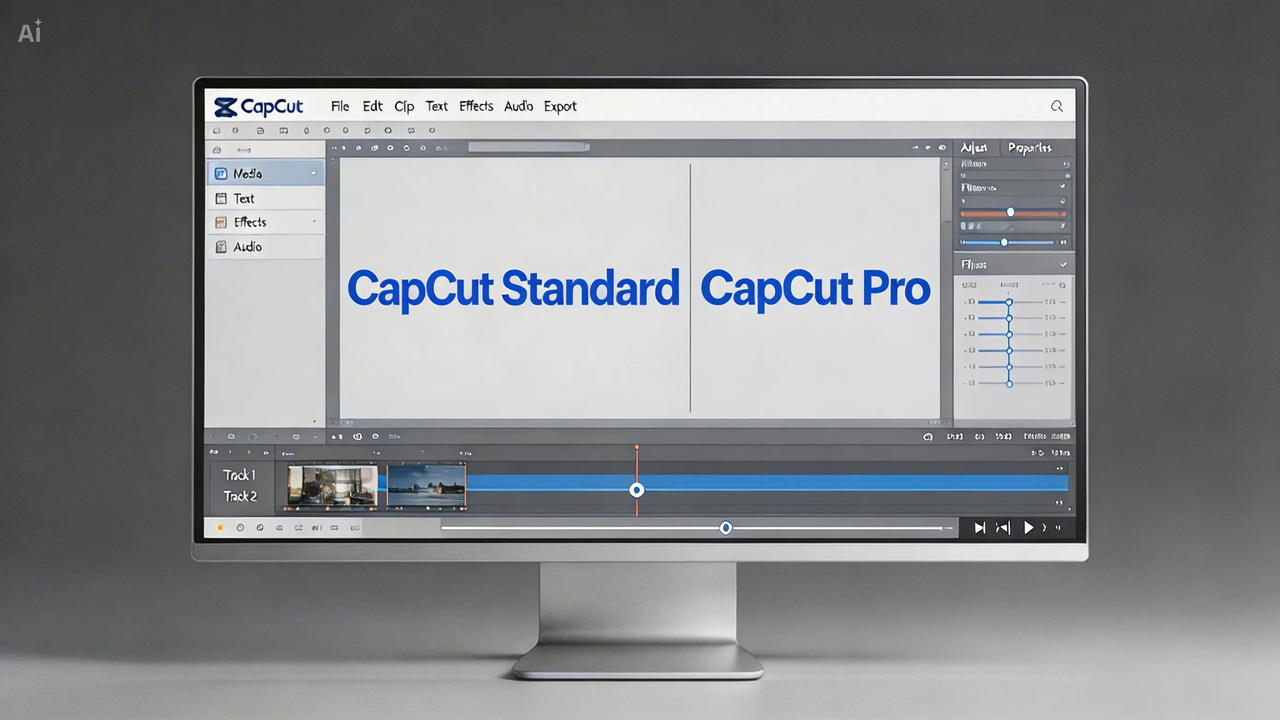Expand the Media panel dropdown arrow
The image size is (1280, 720).
[314, 173]
